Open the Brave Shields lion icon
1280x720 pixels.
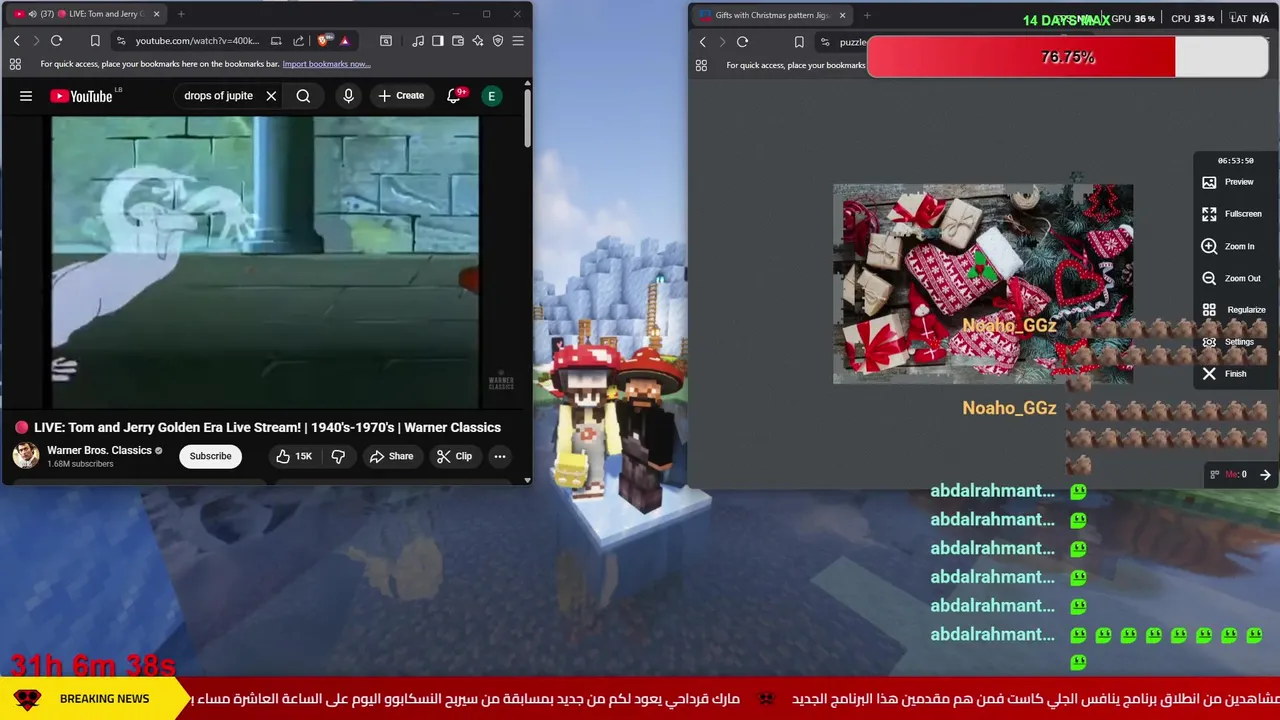tap(323, 41)
